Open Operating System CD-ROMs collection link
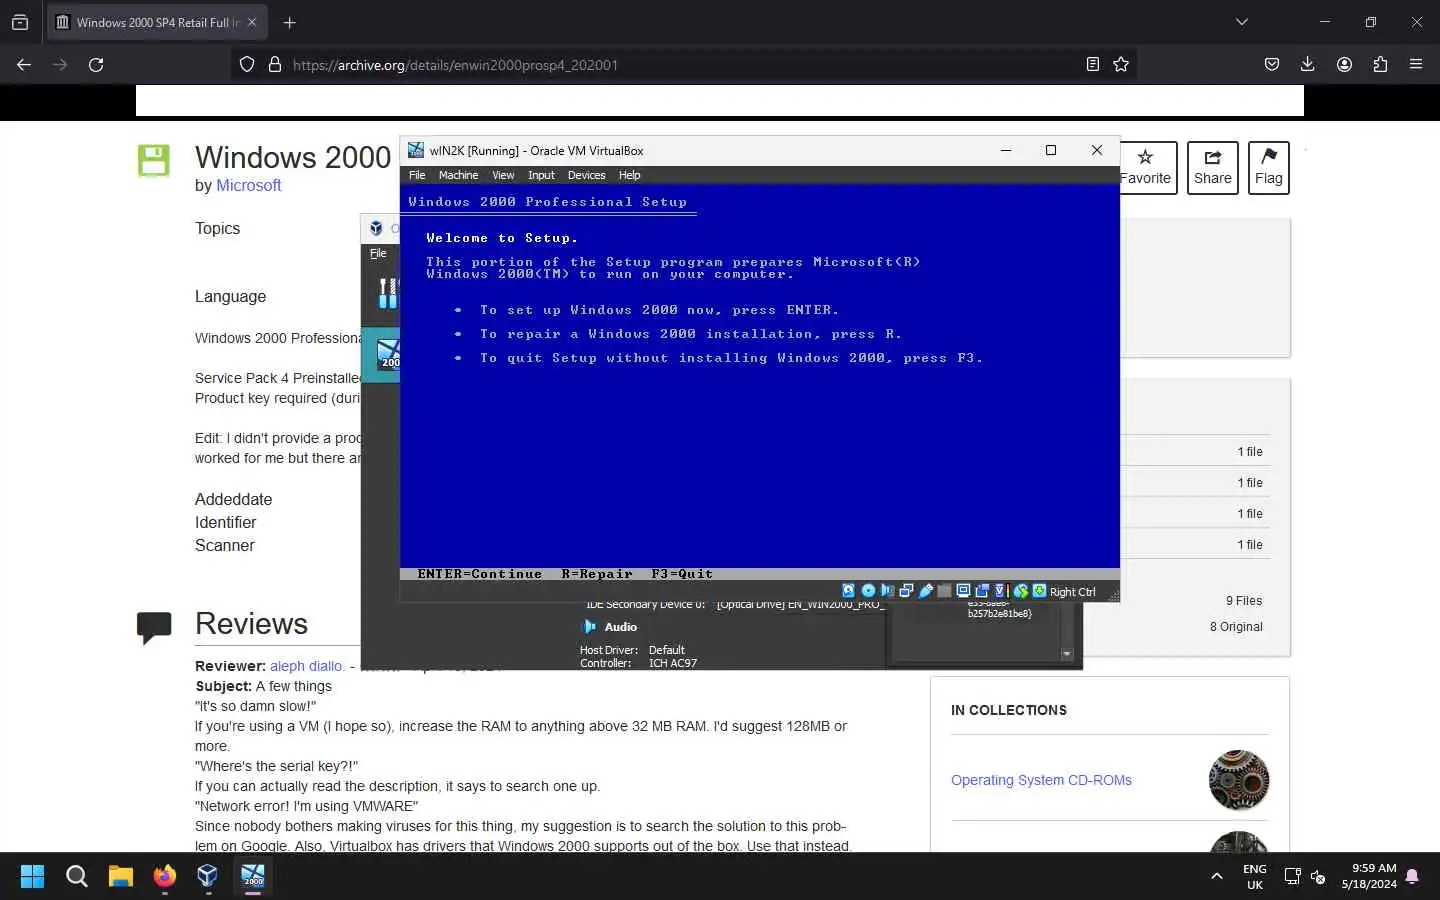This screenshot has width=1440, height=900. point(1041,780)
